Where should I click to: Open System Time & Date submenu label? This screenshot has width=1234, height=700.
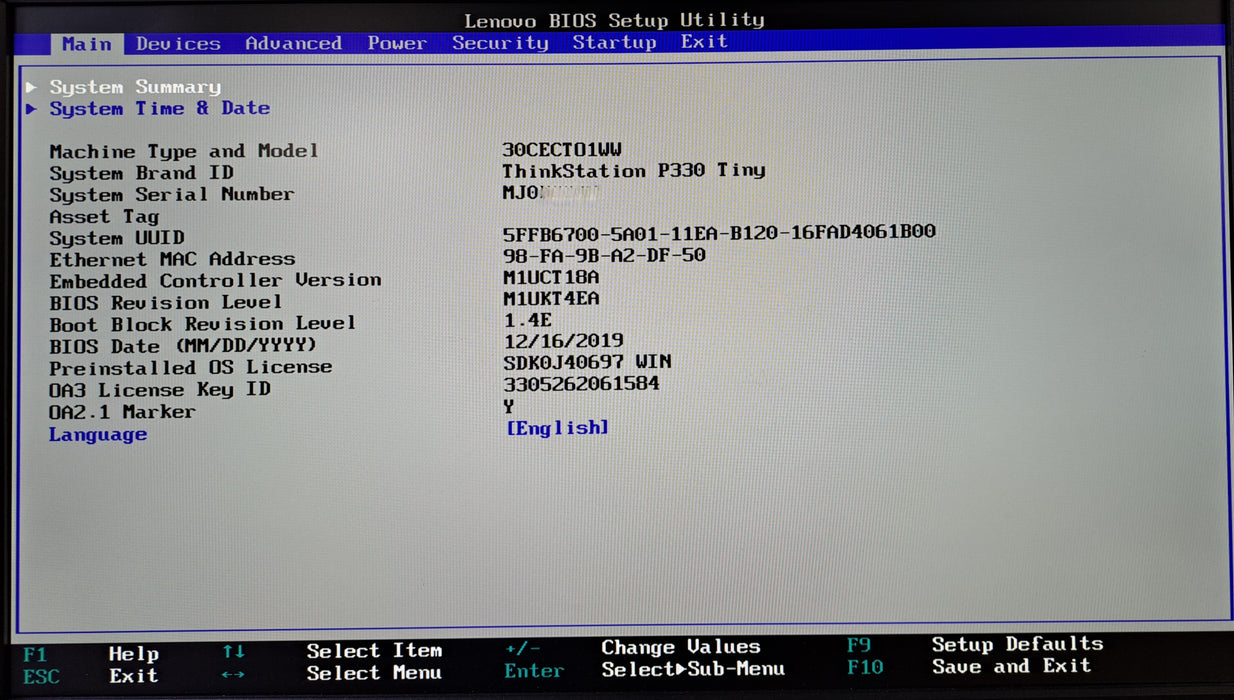(160, 108)
